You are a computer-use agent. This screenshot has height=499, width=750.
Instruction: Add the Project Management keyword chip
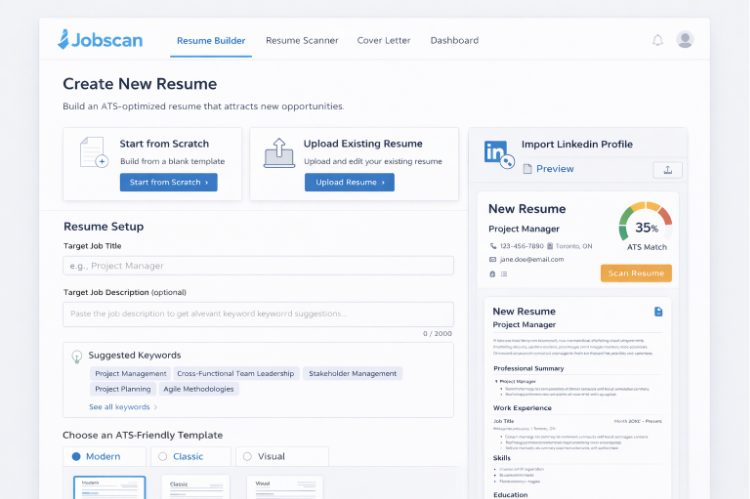[x=131, y=373]
